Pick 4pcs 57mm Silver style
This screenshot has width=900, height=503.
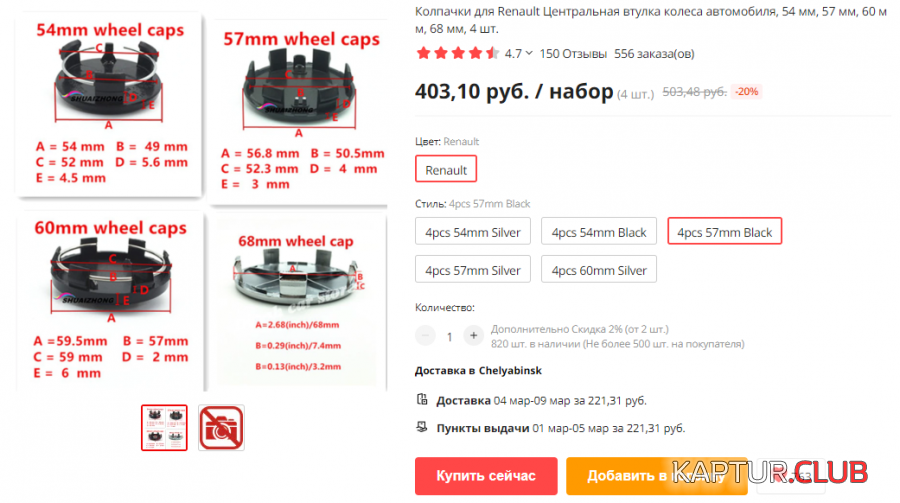[472, 269]
